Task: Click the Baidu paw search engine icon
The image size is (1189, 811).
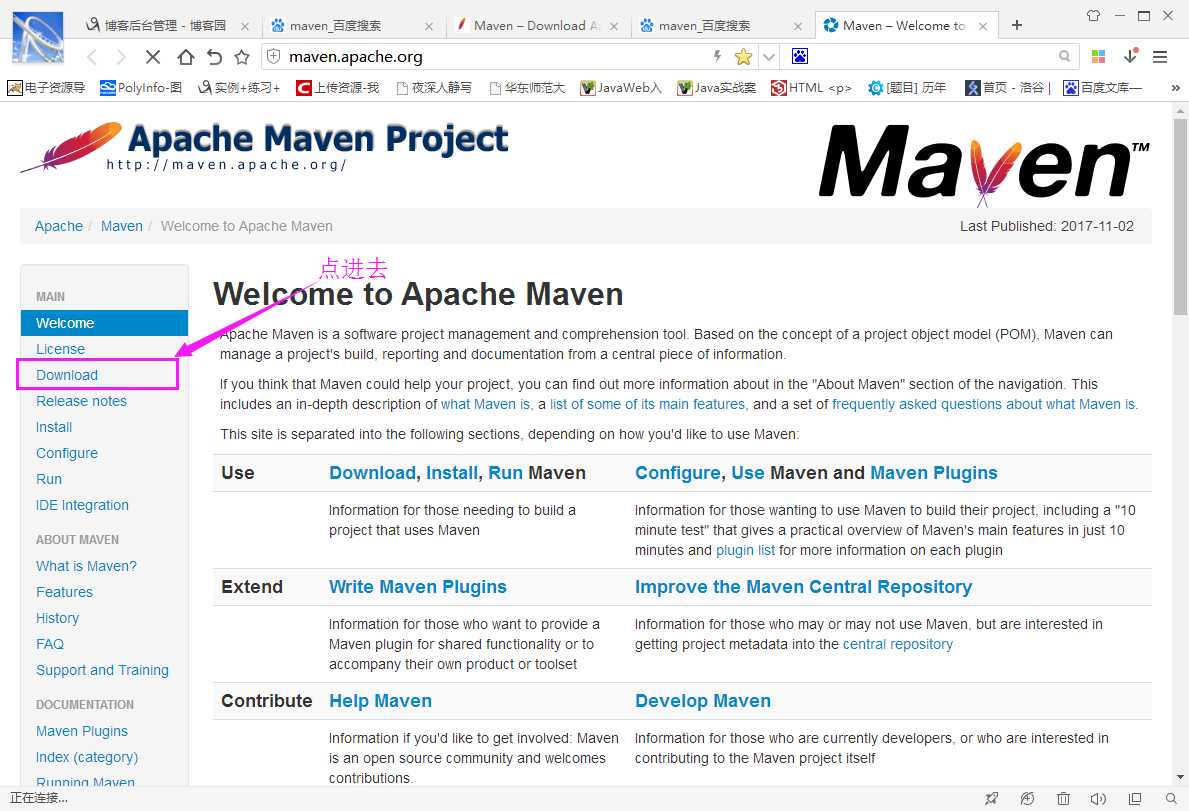Action: 800,56
